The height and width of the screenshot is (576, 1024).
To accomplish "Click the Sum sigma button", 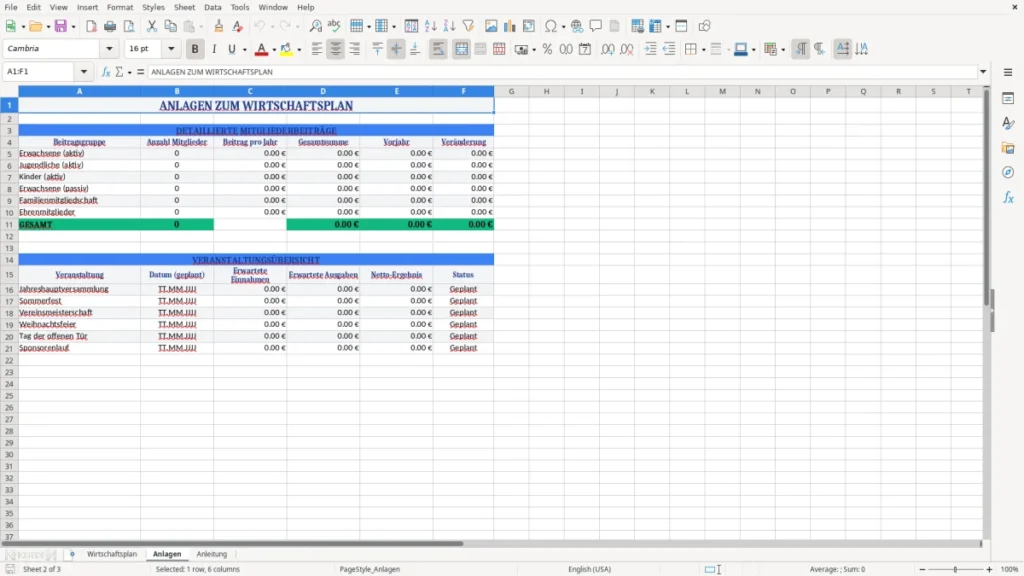I will pos(120,72).
